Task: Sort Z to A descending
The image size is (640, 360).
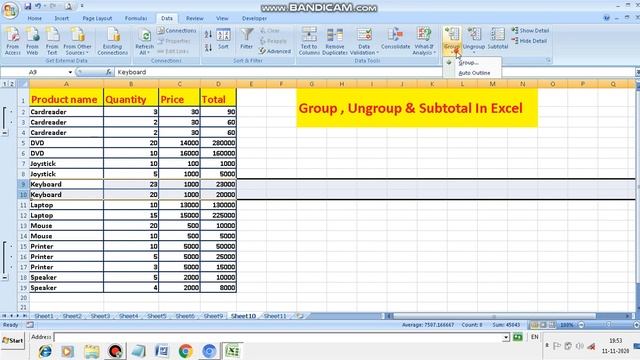Action: pos(208,47)
